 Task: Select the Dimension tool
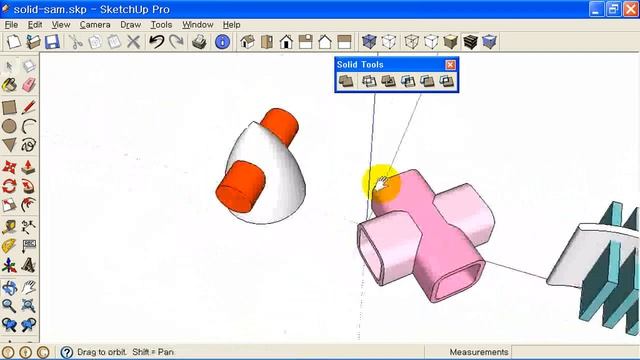29,227
